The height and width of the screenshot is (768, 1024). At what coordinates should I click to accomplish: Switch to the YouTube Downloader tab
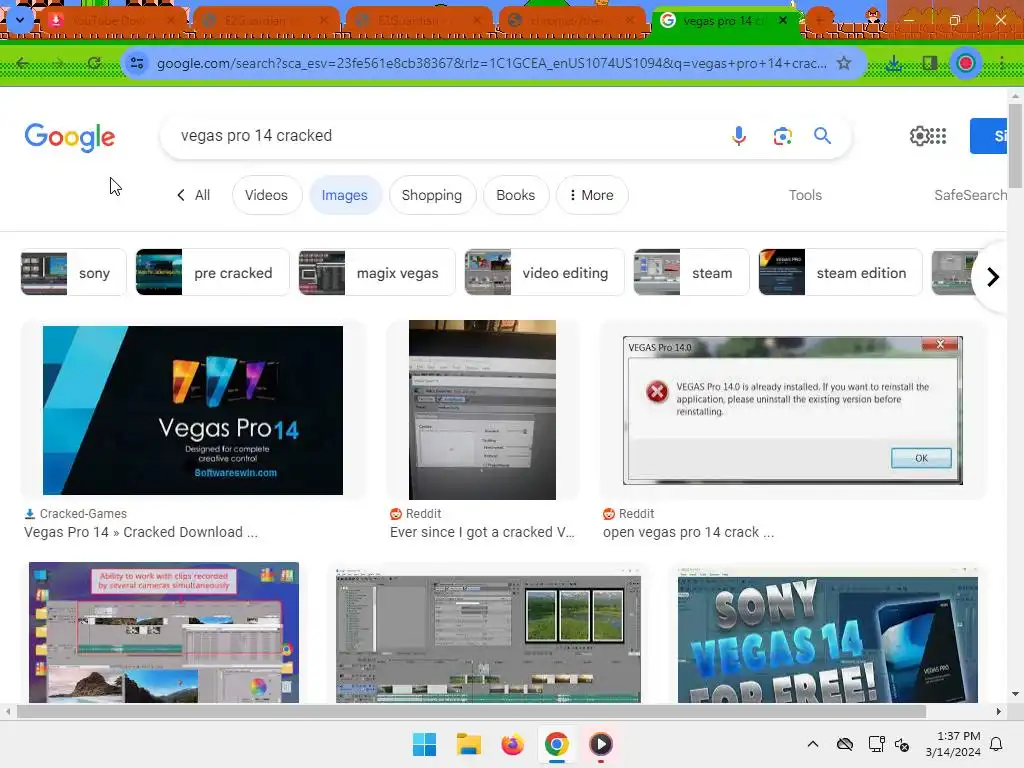113,21
